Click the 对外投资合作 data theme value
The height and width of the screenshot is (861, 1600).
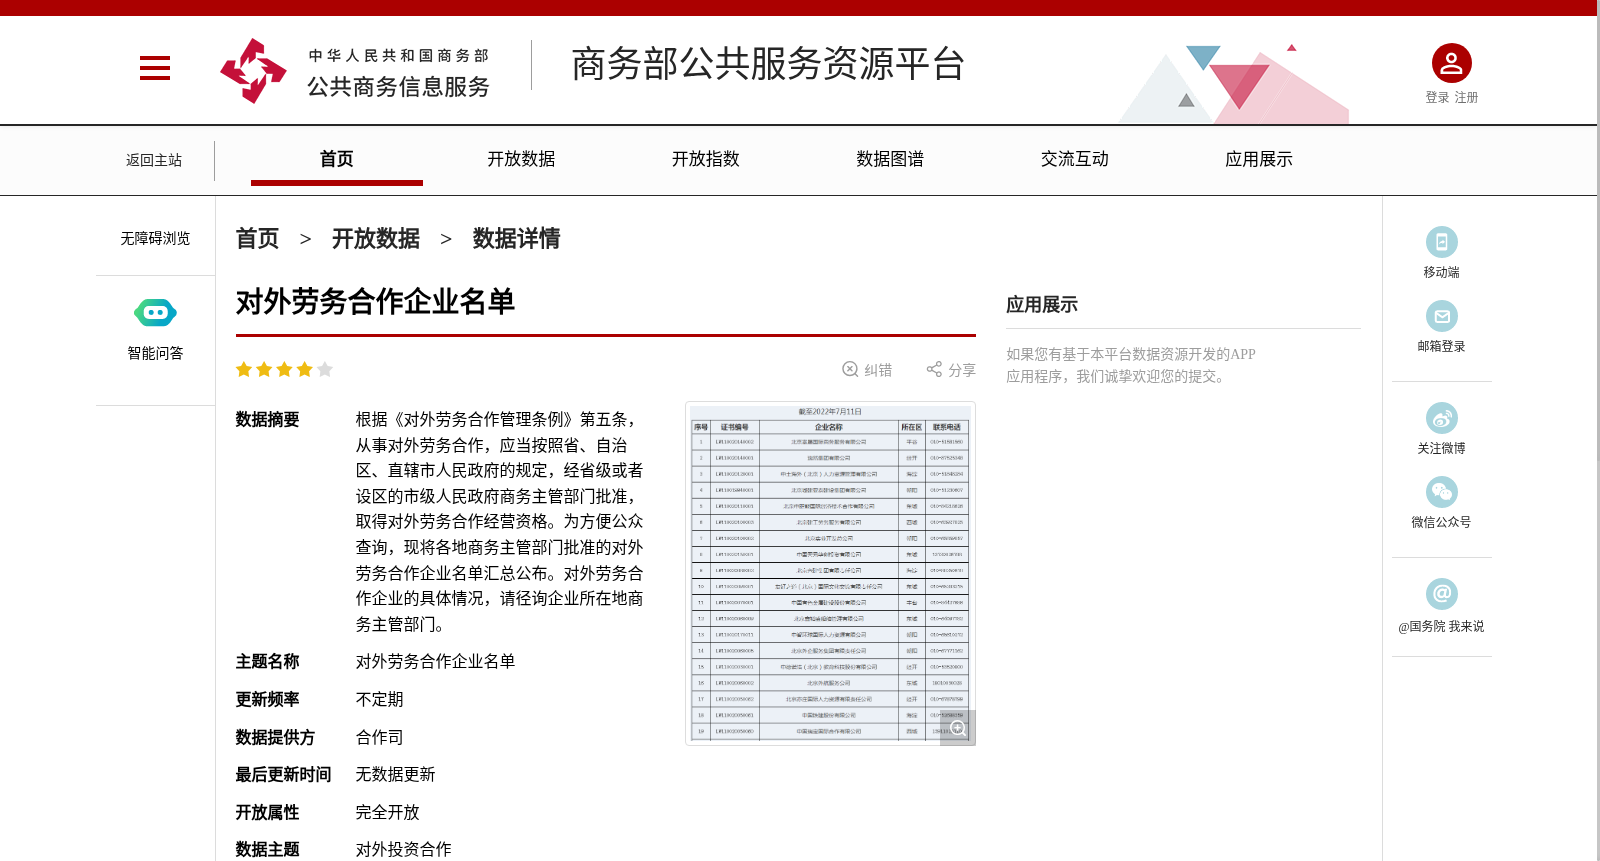pyautogui.click(x=404, y=849)
